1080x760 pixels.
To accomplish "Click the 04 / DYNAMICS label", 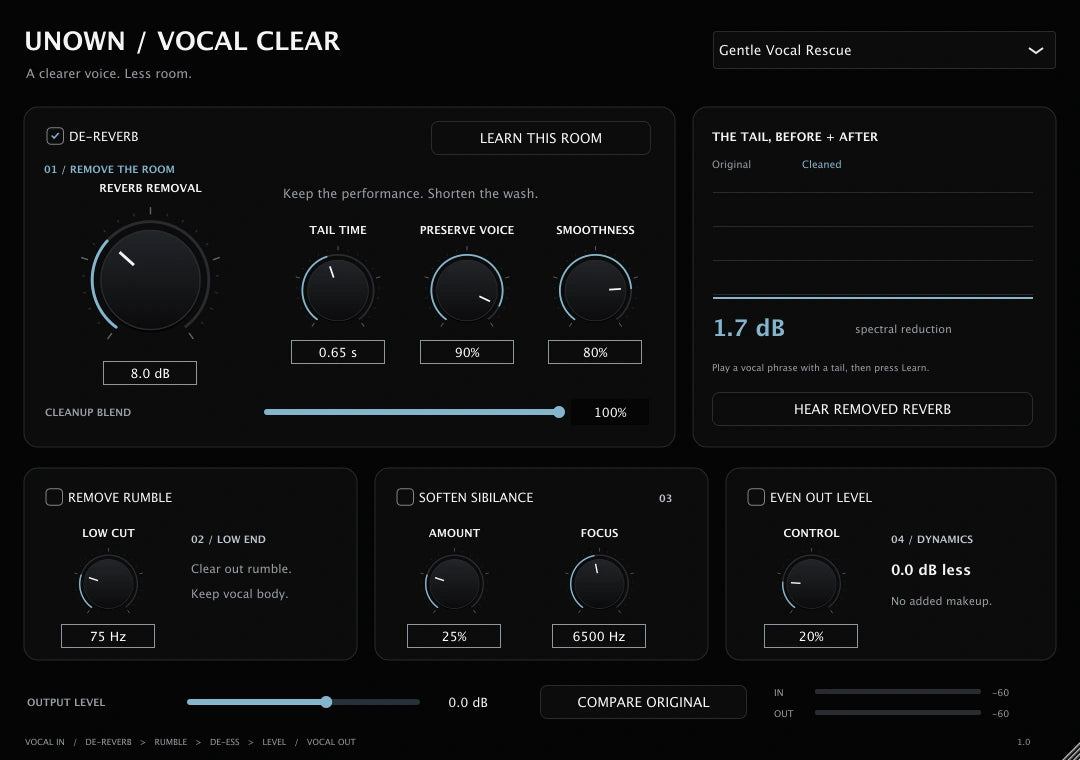I will [x=932, y=539].
